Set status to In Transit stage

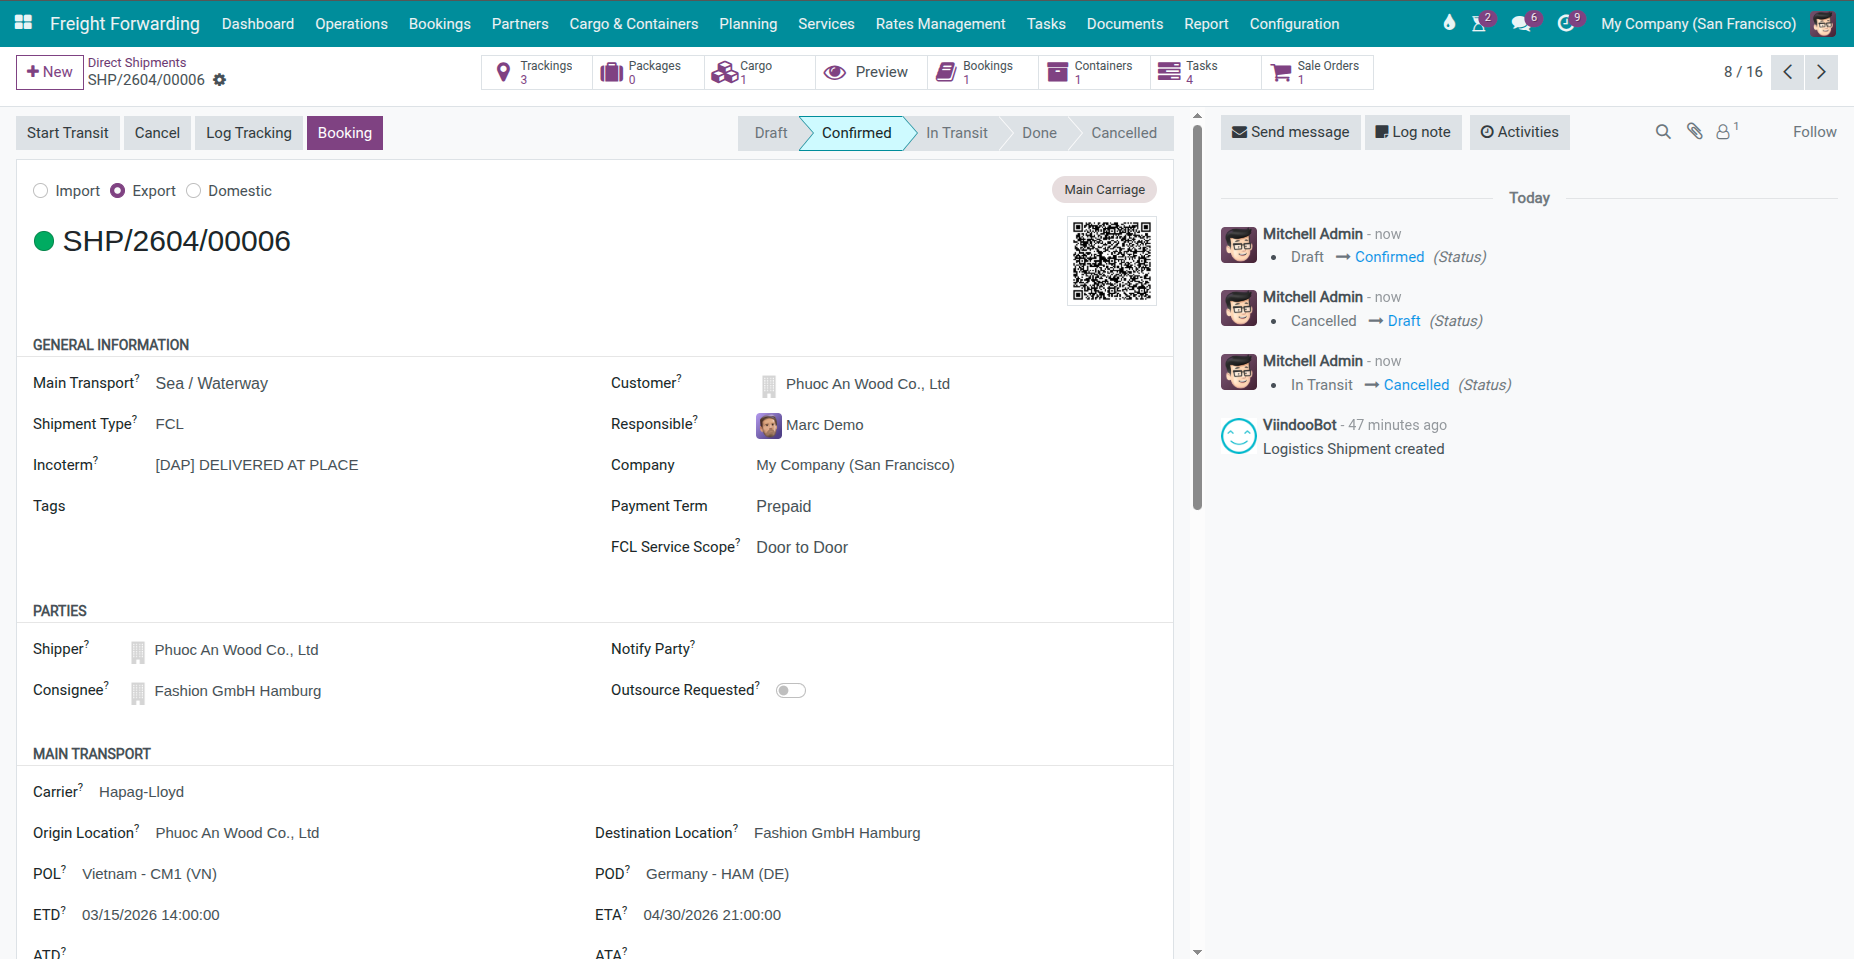click(x=956, y=133)
